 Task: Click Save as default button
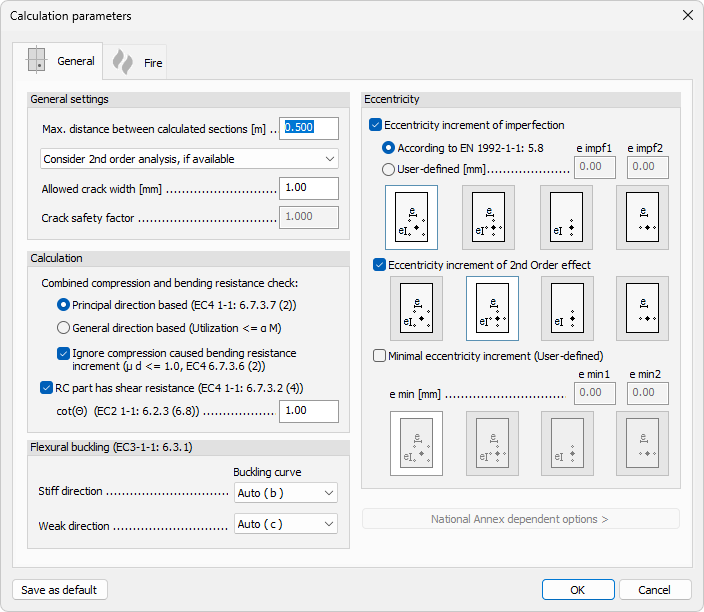(x=60, y=590)
